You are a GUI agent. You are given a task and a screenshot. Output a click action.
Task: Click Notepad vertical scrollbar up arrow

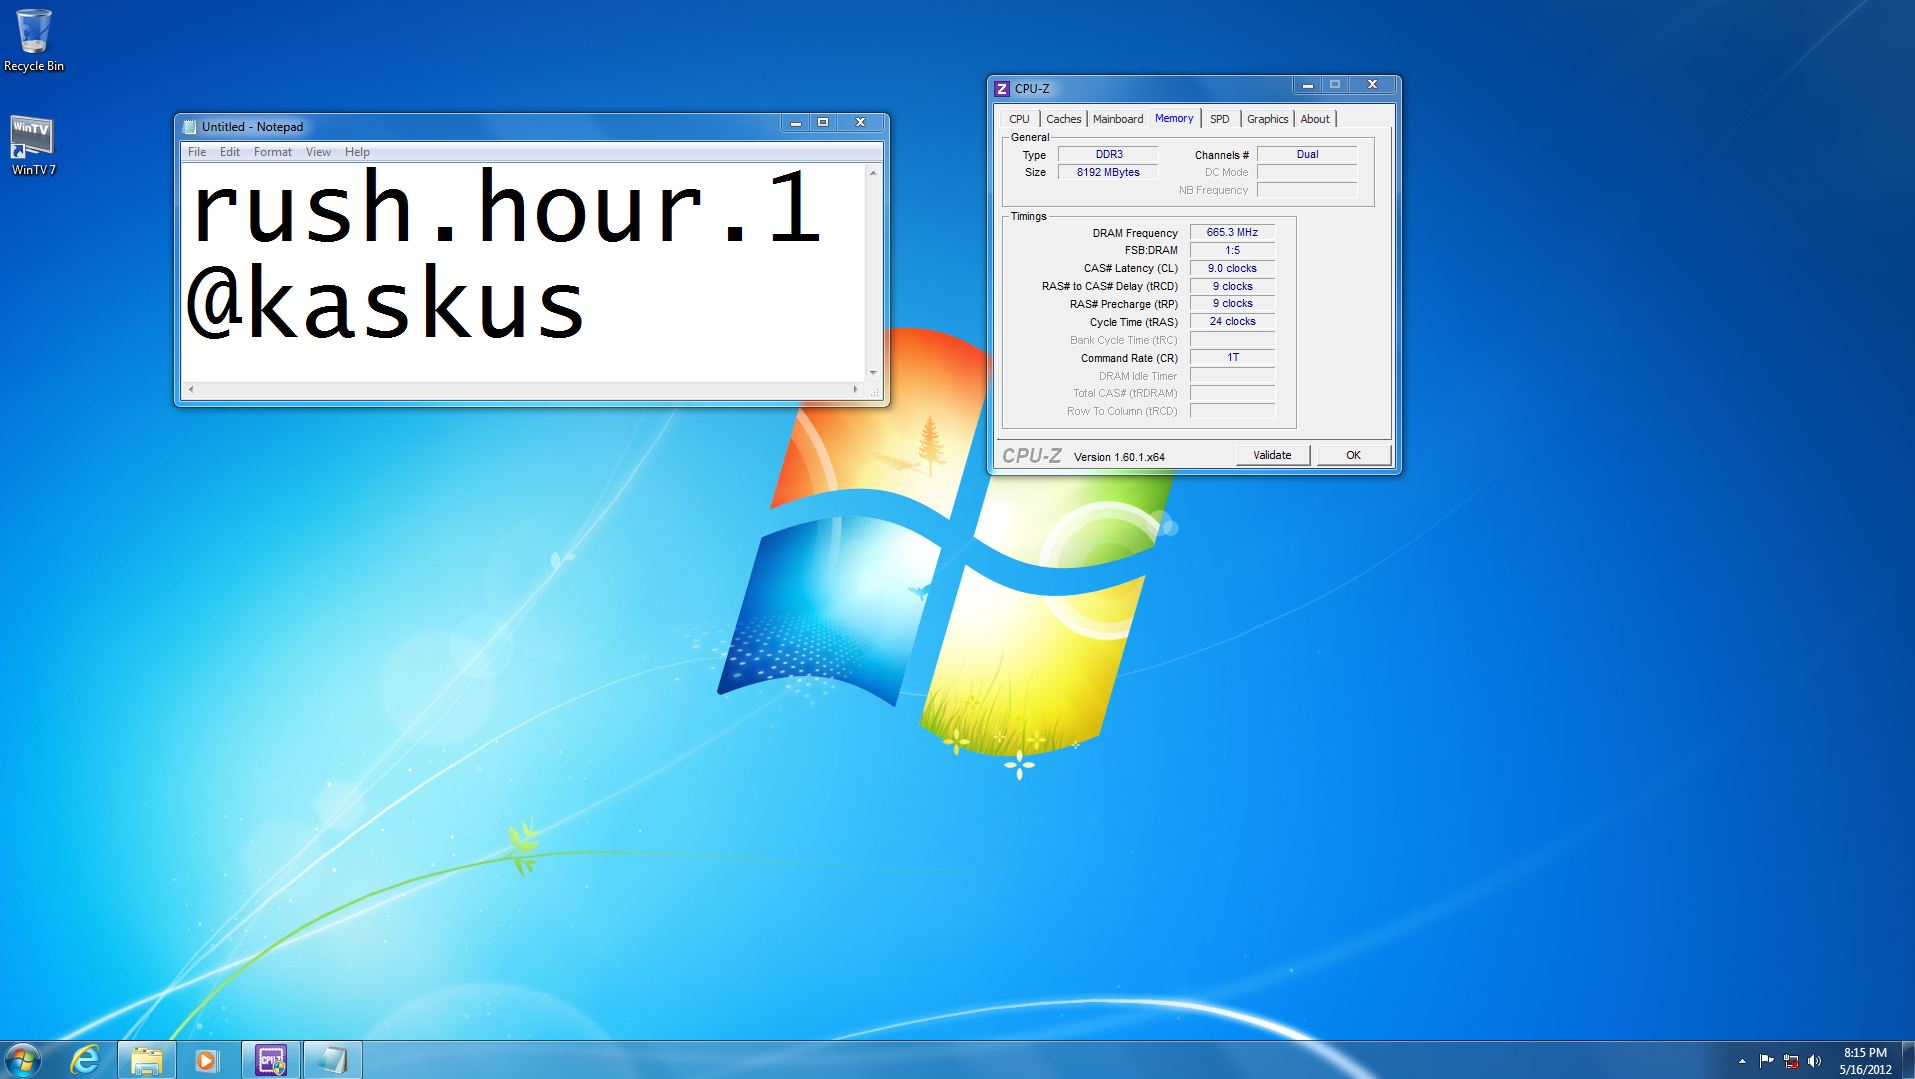click(x=873, y=174)
